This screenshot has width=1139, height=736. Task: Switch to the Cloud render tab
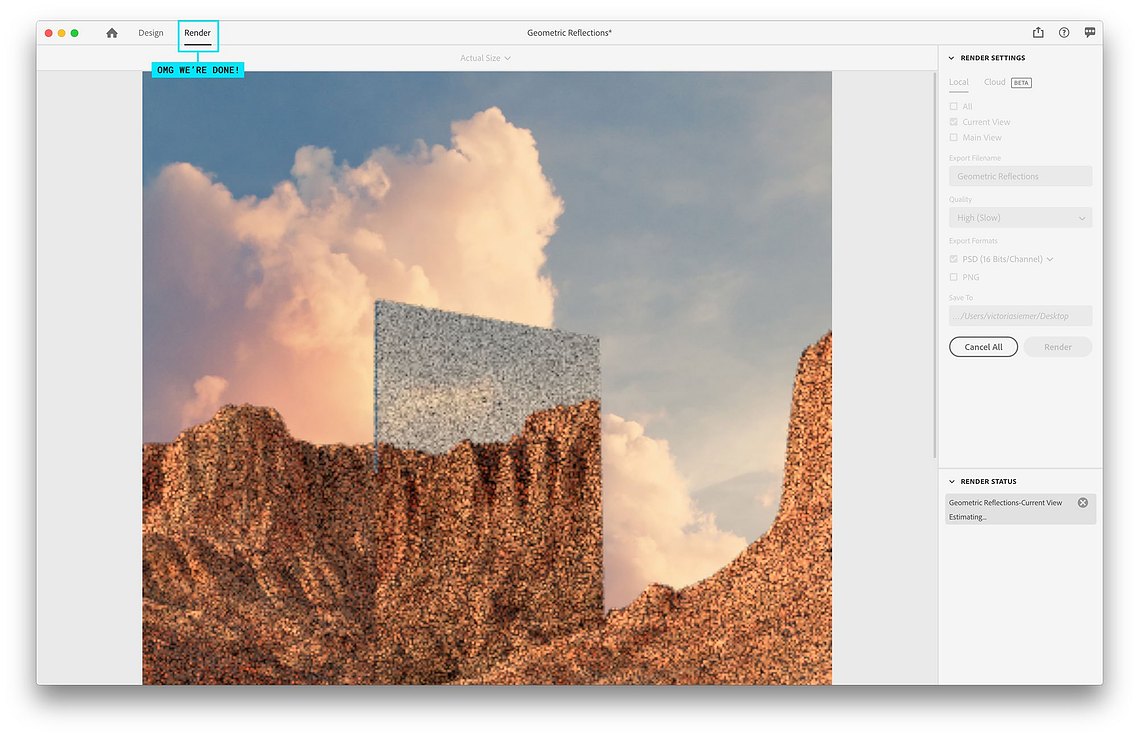pyautogui.click(x=994, y=82)
